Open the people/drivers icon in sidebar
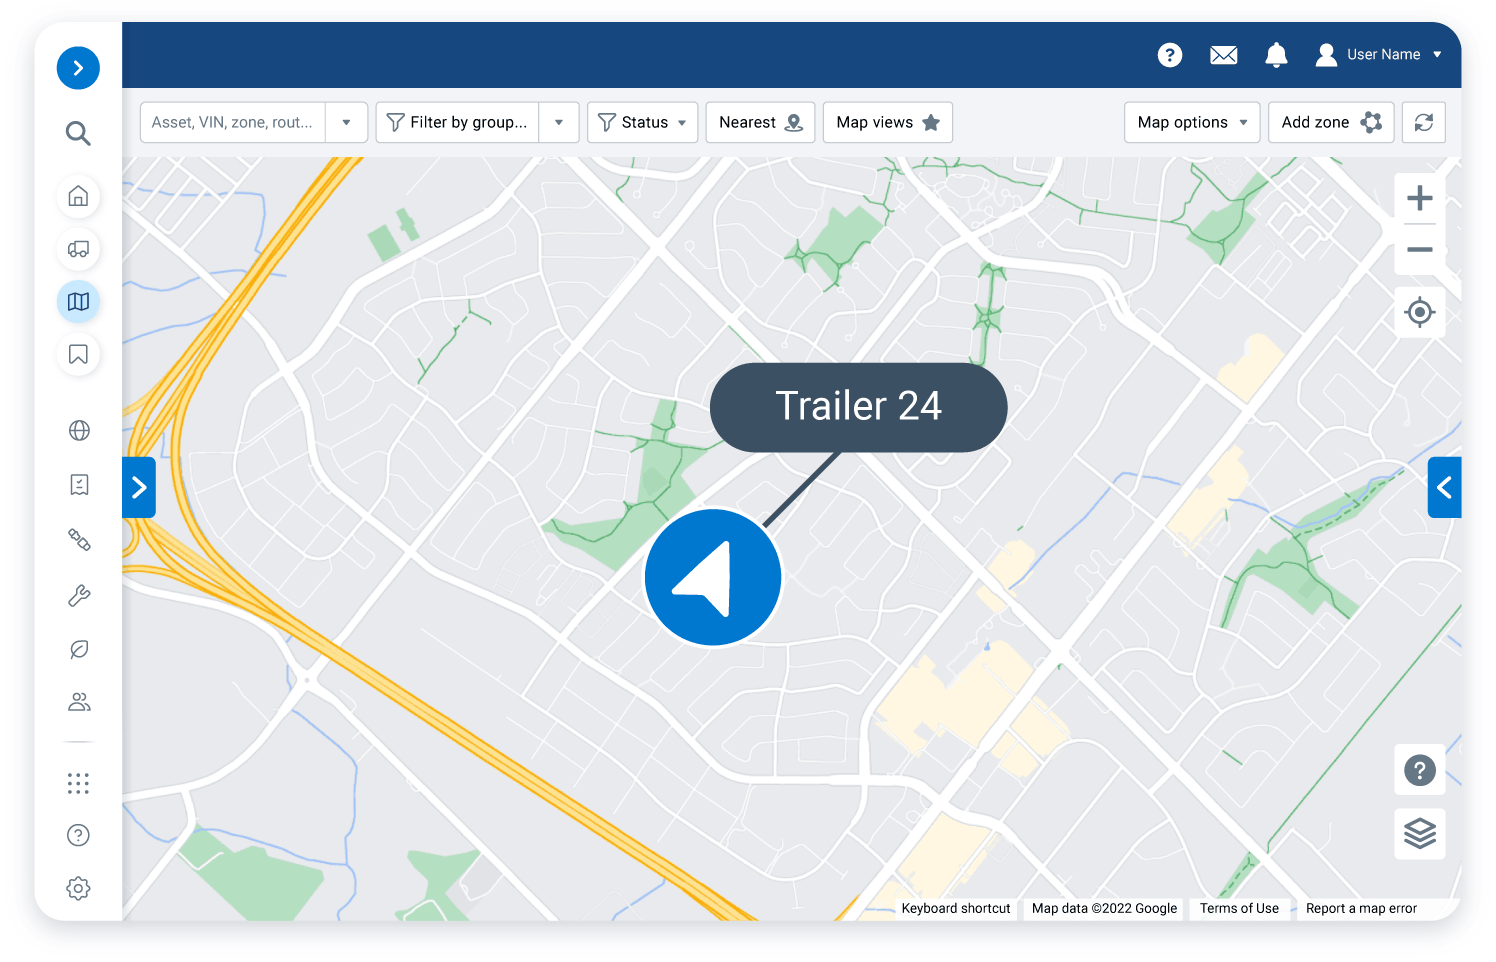 click(78, 701)
